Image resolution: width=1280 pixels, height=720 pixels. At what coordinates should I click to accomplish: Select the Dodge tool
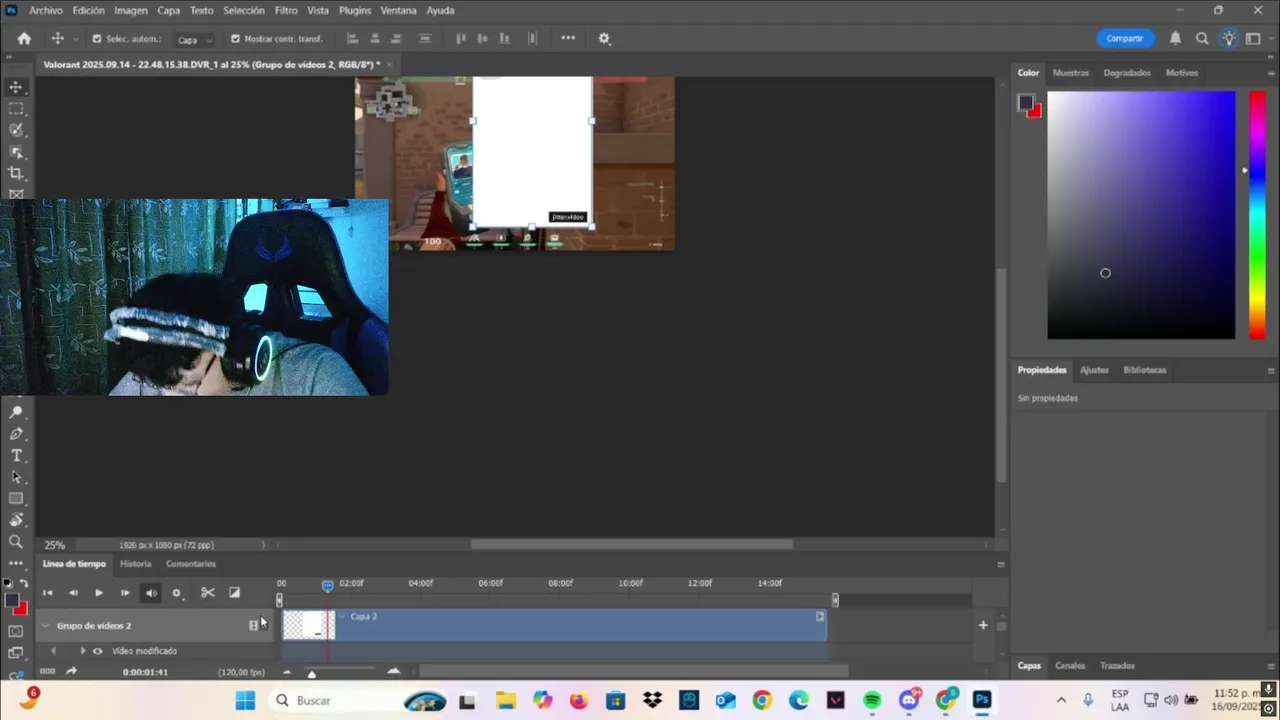point(16,412)
